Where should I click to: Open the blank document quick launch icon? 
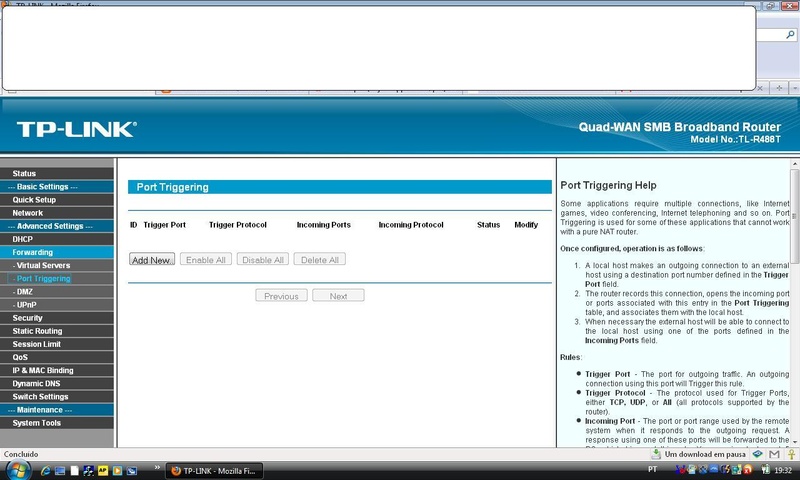(74, 470)
